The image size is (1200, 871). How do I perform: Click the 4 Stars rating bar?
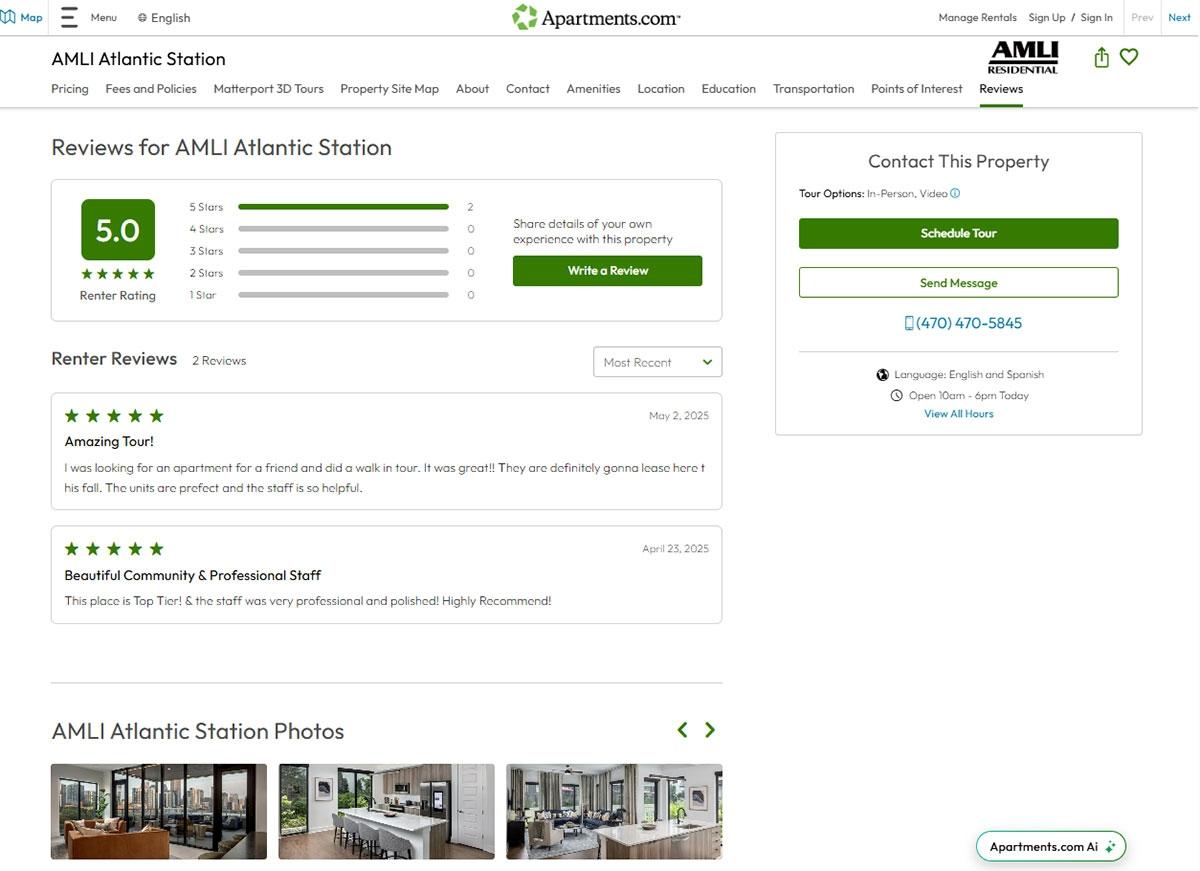pos(343,229)
